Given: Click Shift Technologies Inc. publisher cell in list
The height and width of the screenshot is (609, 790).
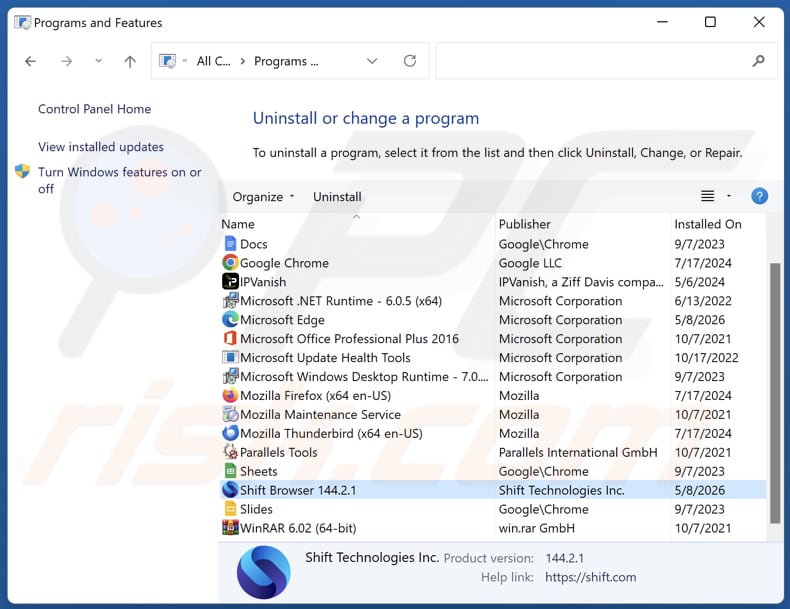Looking at the screenshot, I should pyautogui.click(x=561, y=490).
